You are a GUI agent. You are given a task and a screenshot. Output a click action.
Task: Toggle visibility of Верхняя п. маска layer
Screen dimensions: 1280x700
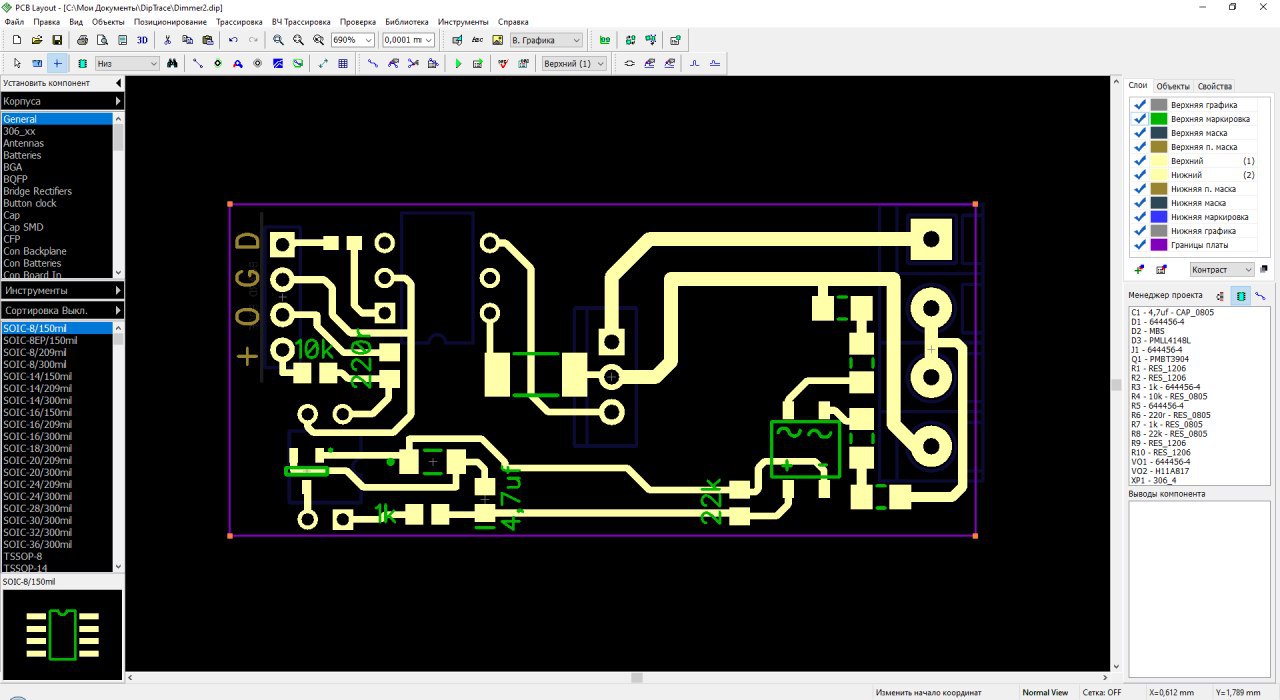1139,146
